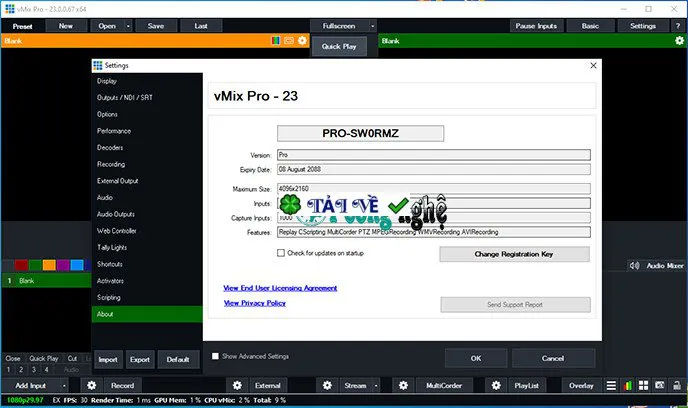Close the Settings dialog with X
The image size is (688, 408).
click(x=593, y=65)
